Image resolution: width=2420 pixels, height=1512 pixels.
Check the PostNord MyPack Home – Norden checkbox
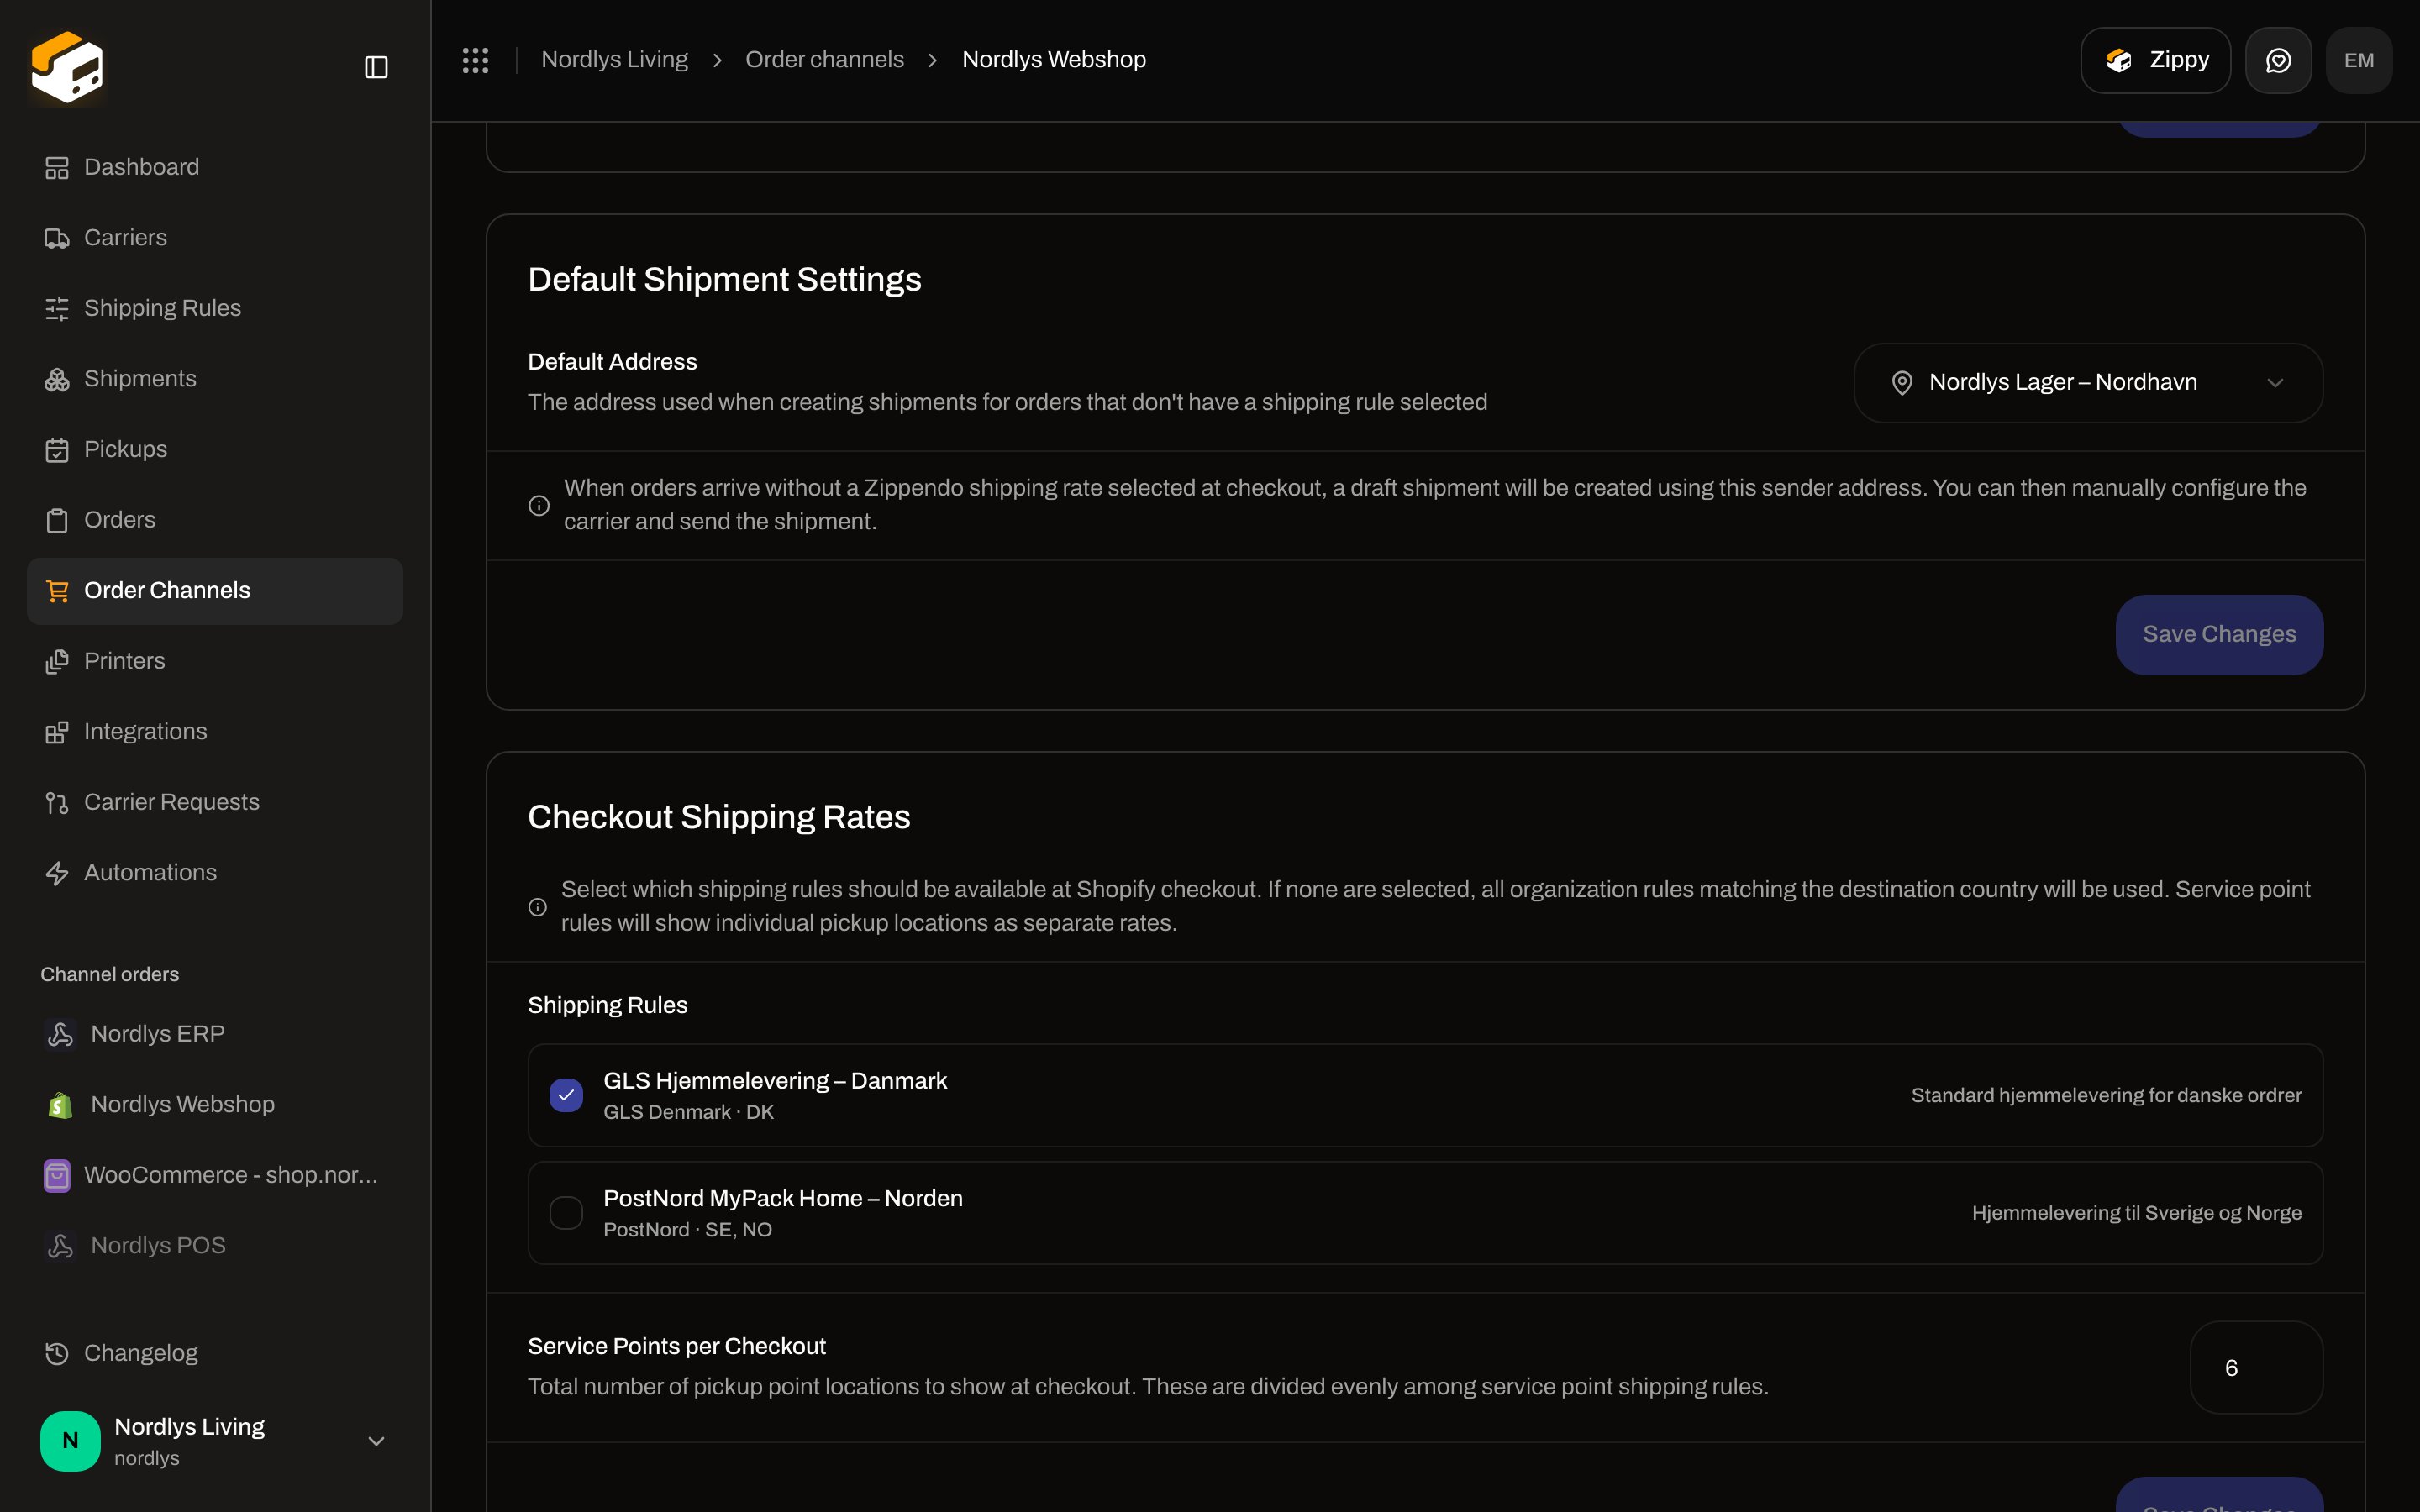(x=566, y=1213)
